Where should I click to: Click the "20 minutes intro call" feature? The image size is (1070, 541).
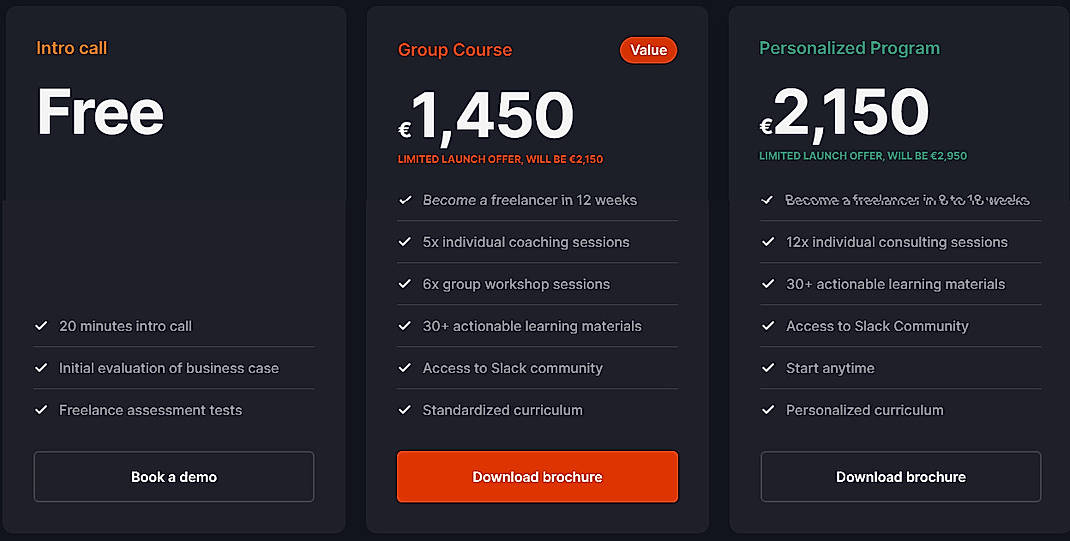126,326
